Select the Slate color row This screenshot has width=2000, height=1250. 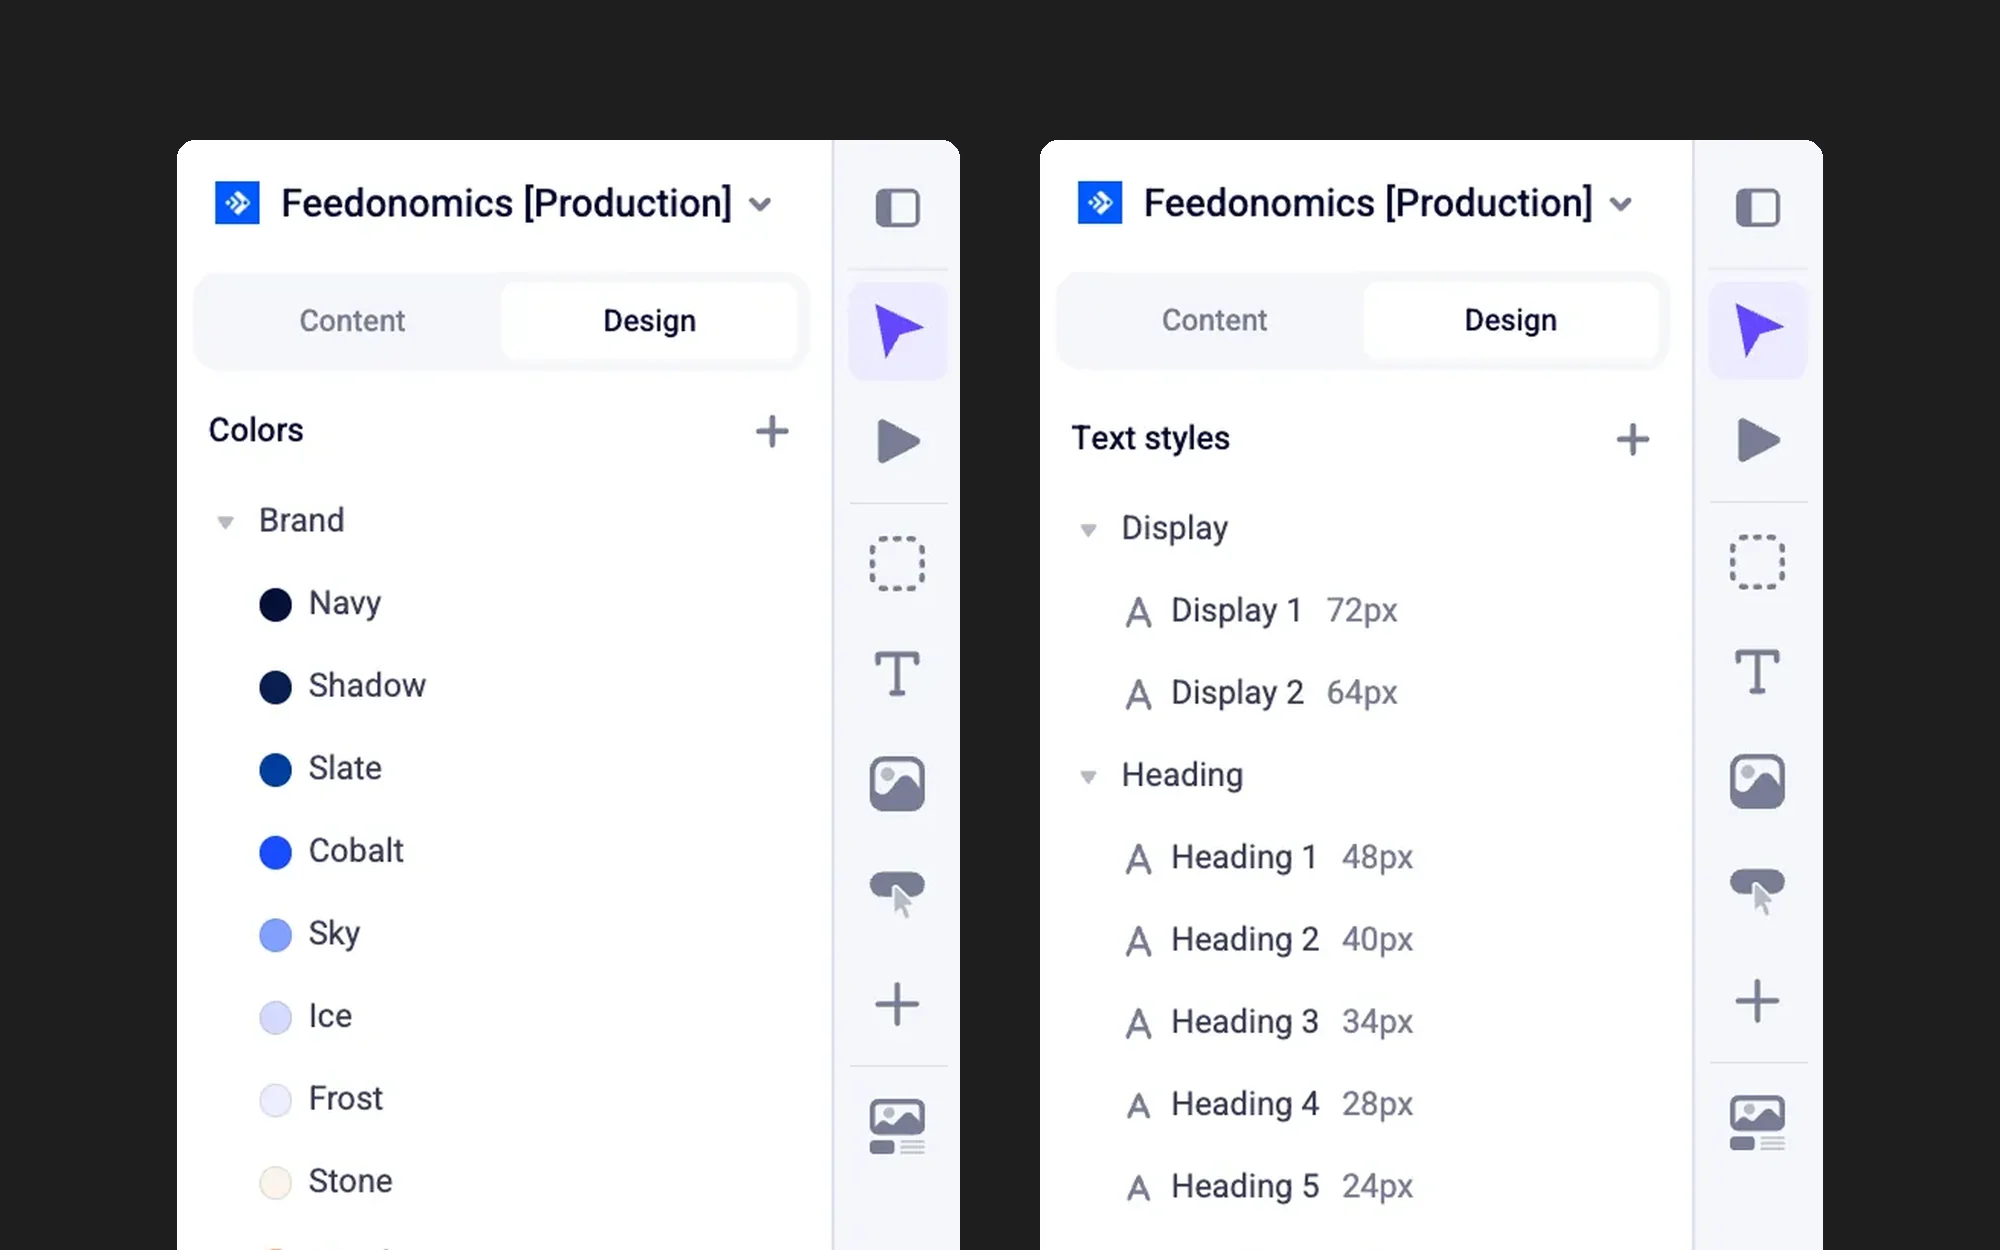(505, 769)
